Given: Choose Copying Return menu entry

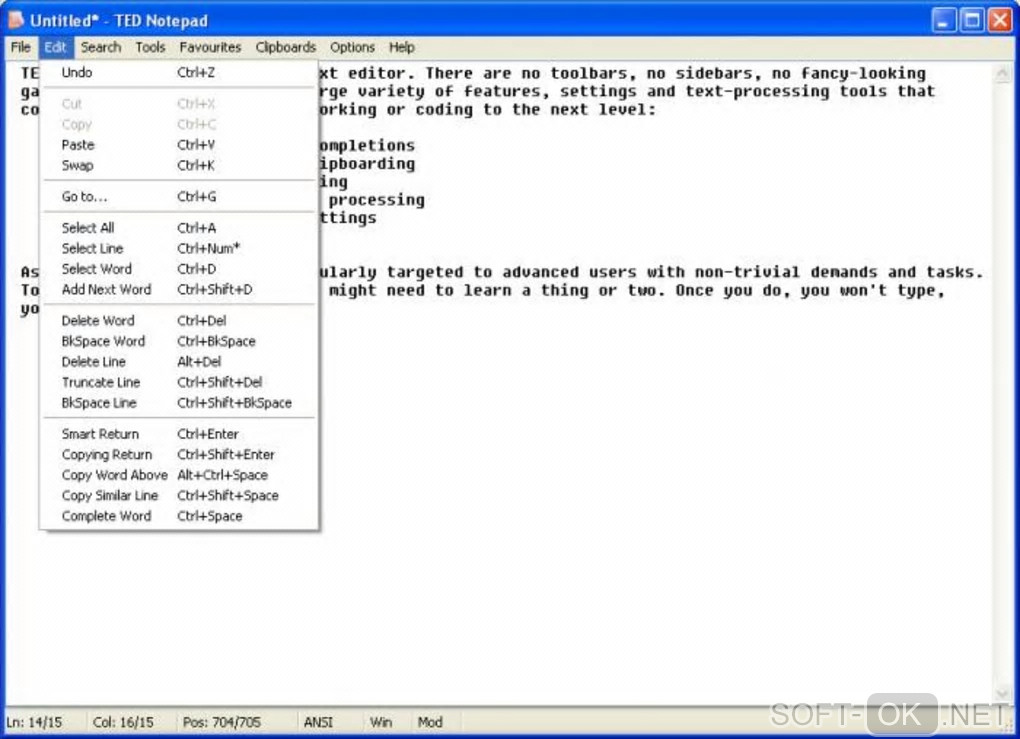Looking at the screenshot, I should [x=179, y=455].
